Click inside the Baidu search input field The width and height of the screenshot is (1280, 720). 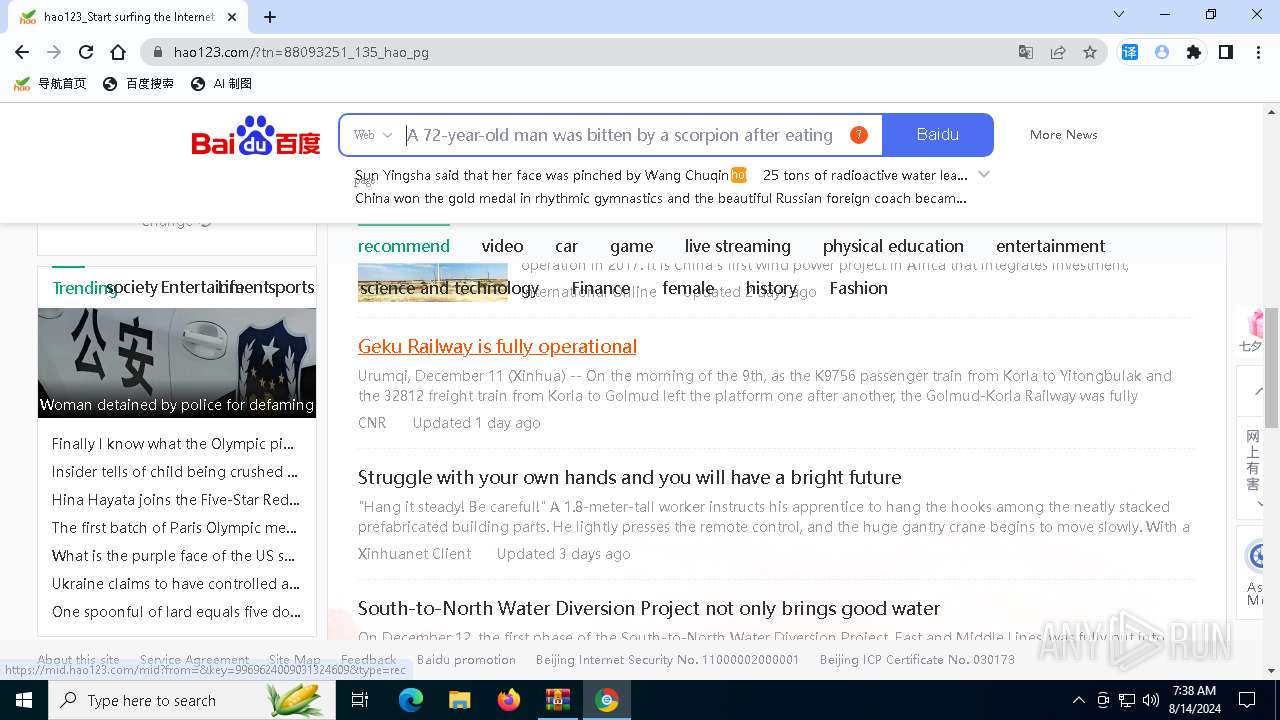click(x=620, y=135)
